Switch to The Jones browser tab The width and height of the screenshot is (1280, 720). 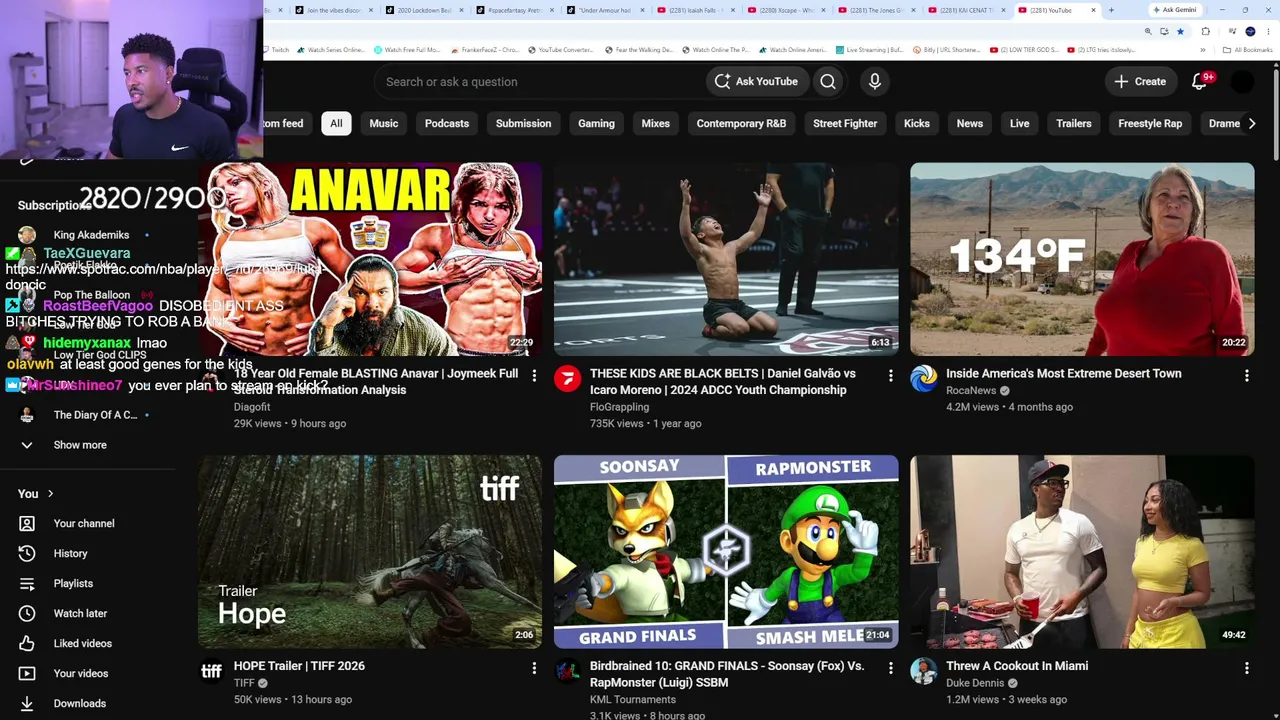(x=877, y=10)
